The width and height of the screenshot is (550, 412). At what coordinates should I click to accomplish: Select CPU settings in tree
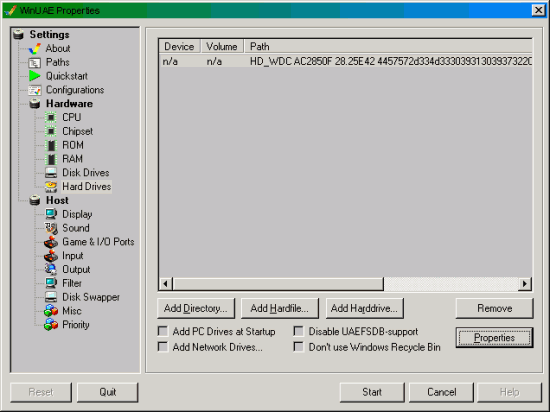(x=72, y=117)
